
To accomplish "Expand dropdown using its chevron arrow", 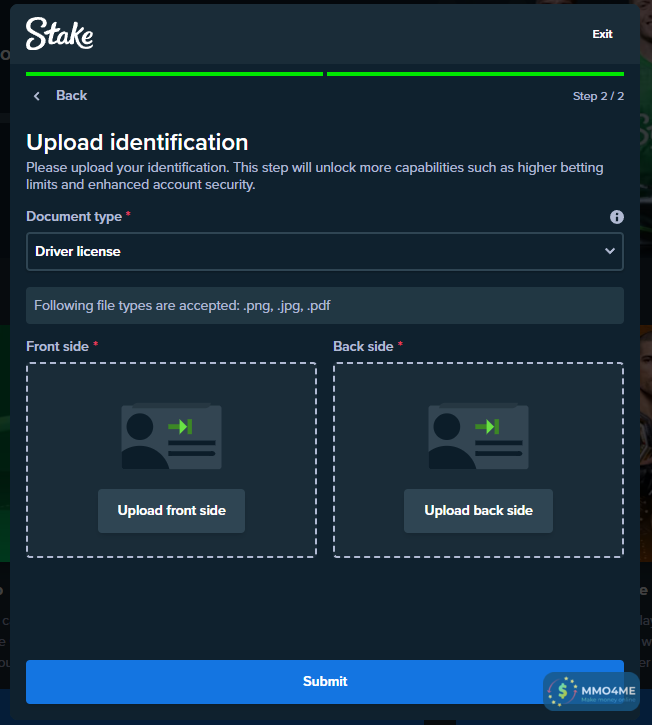I will tap(610, 251).
